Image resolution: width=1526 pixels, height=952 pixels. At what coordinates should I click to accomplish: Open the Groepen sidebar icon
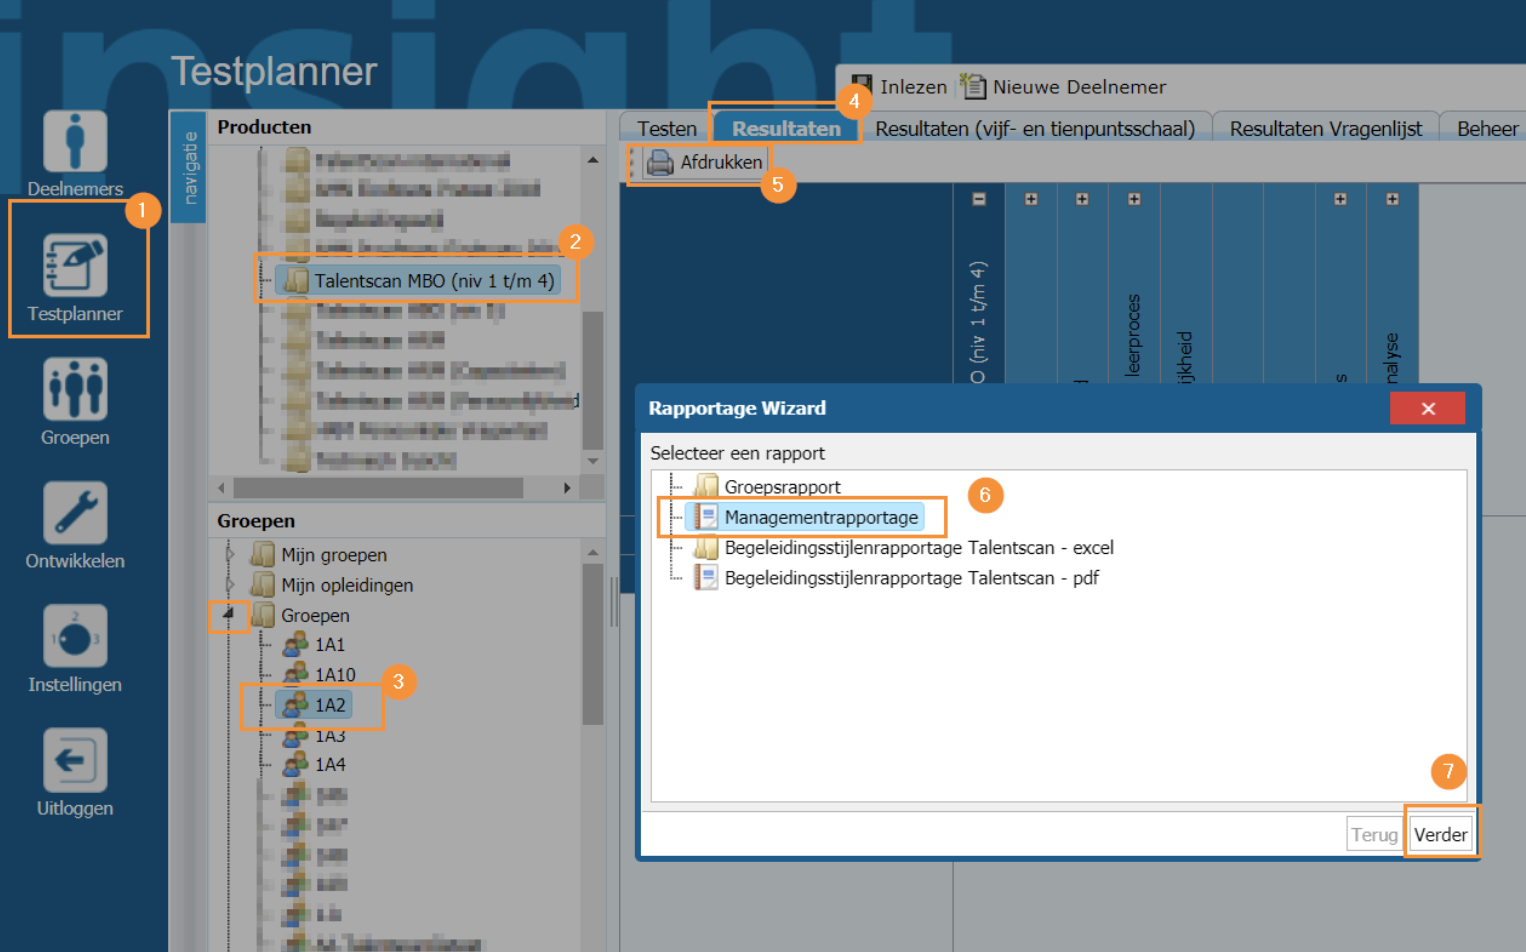pyautogui.click(x=75, y=390)
